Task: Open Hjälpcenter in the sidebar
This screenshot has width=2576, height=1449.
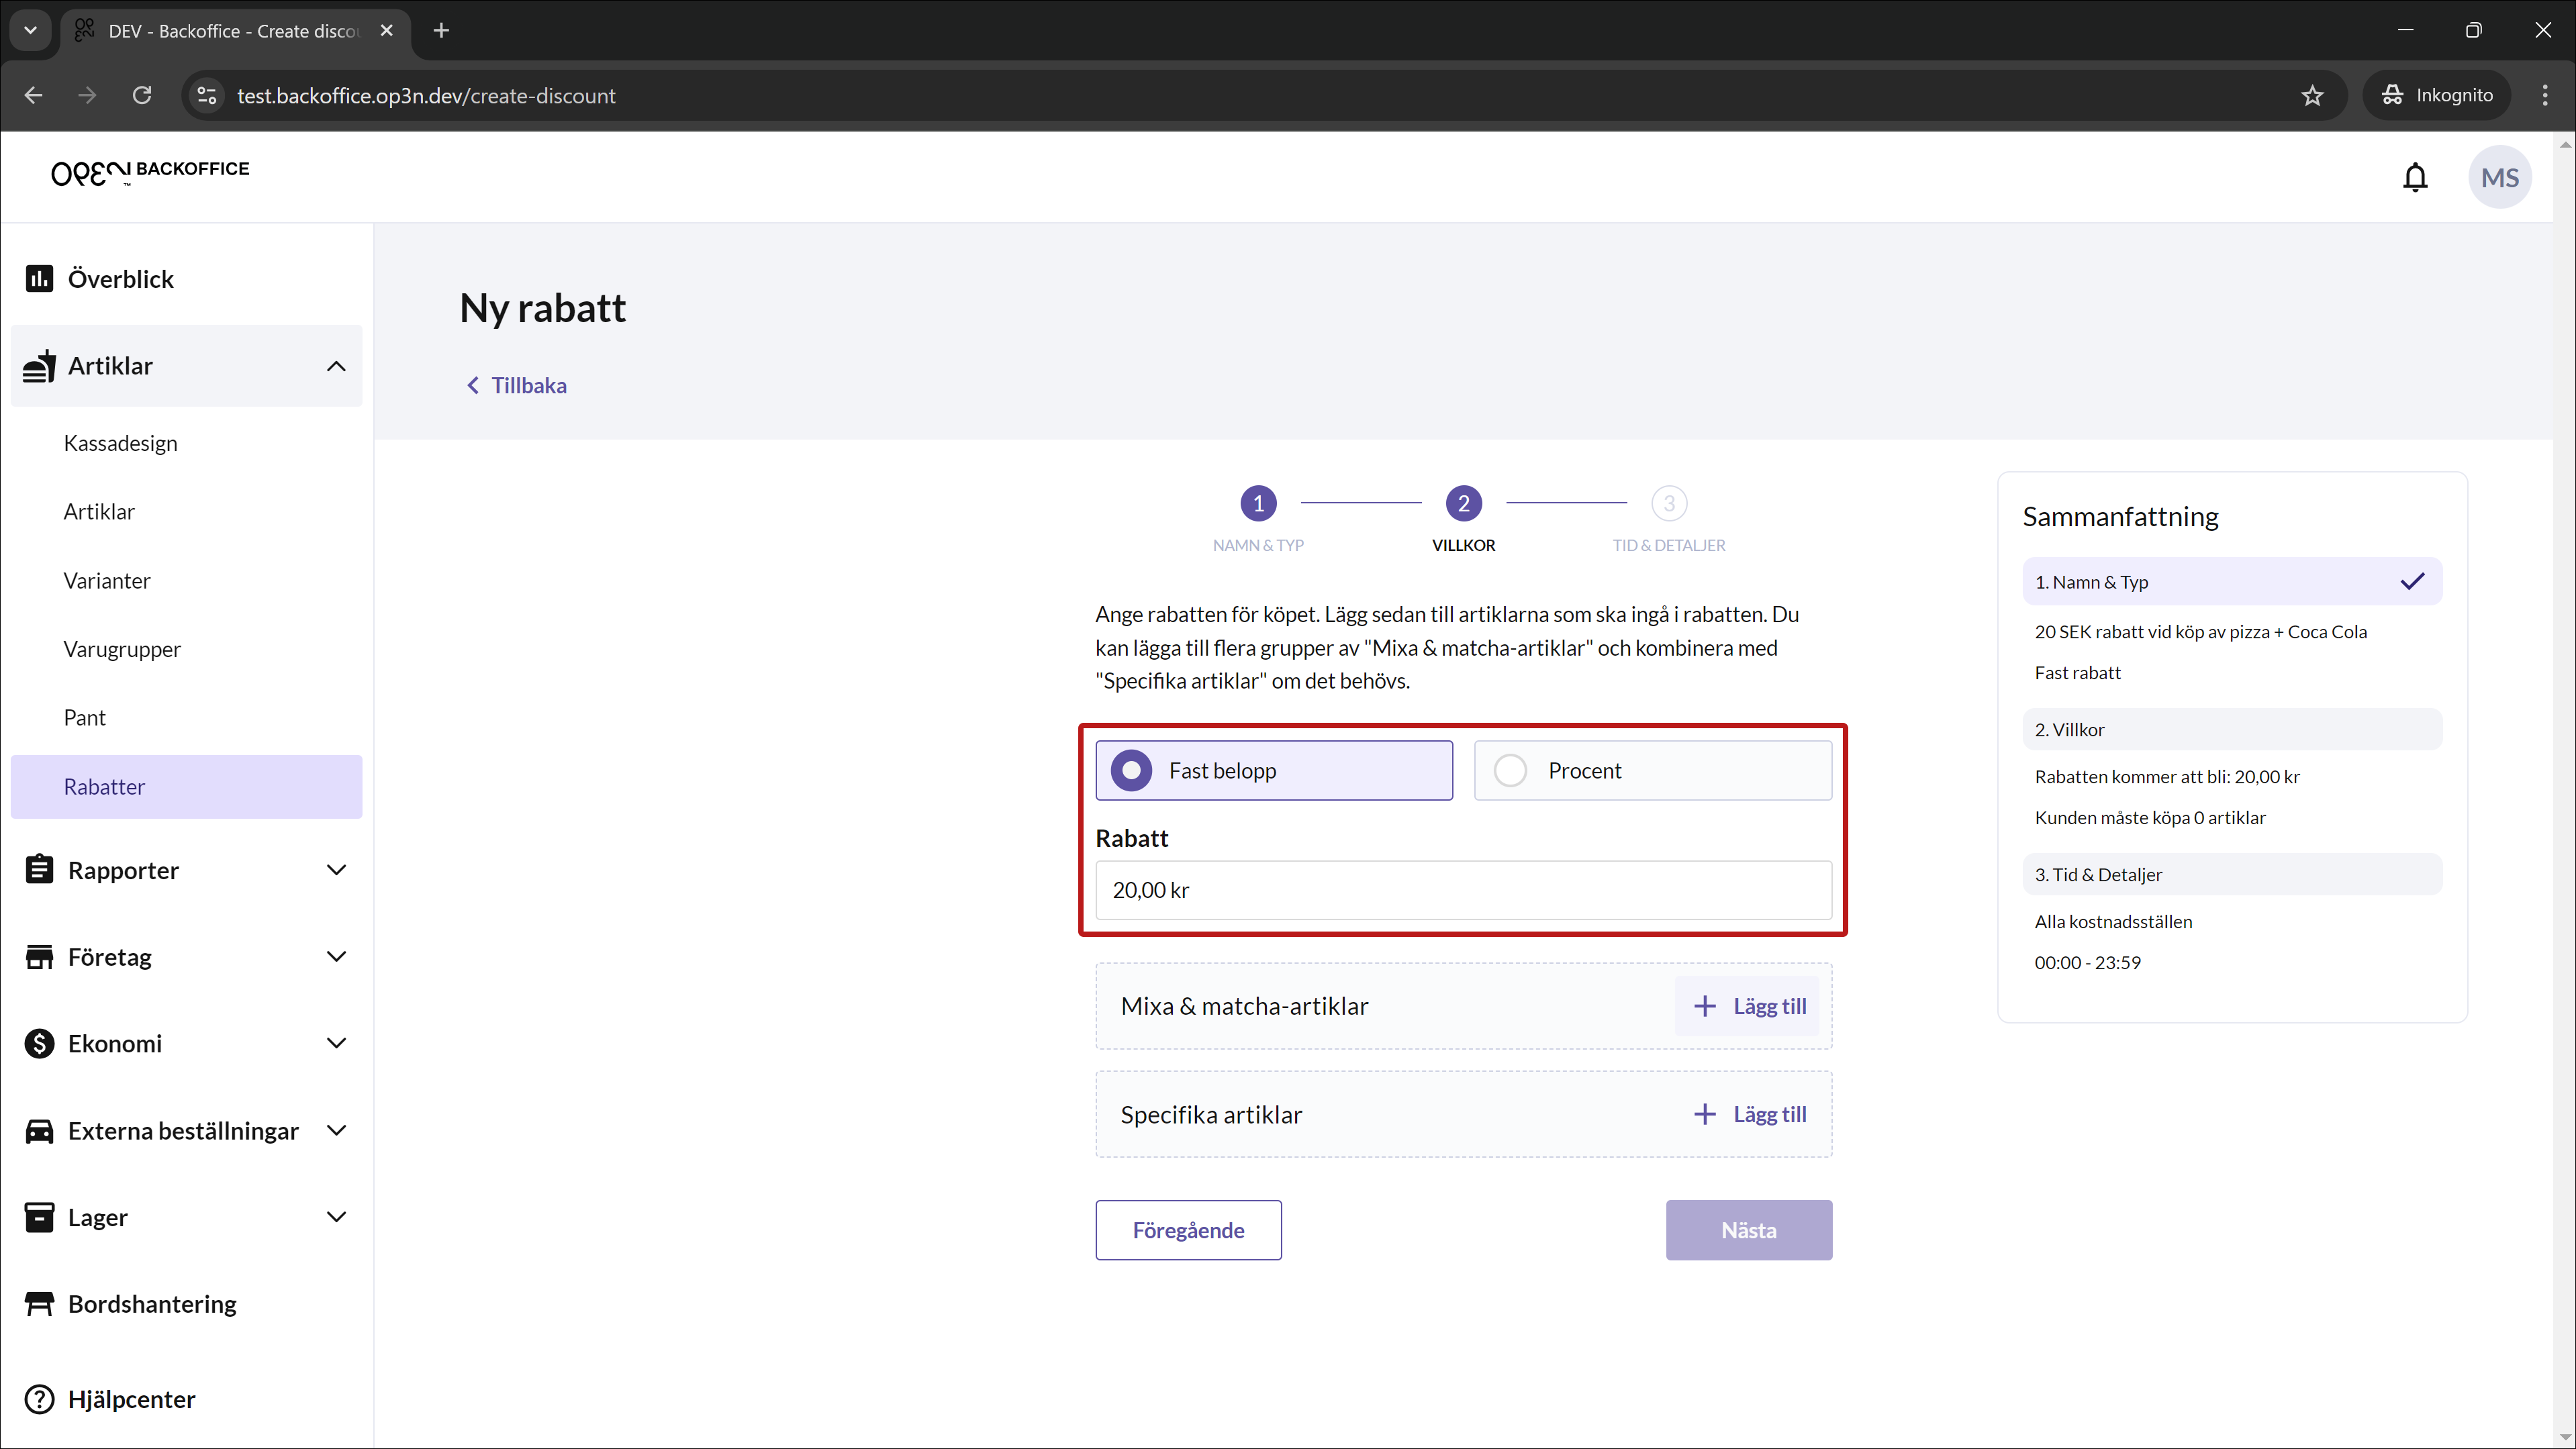Action: pyautogui.click(x=131, y=1399)
